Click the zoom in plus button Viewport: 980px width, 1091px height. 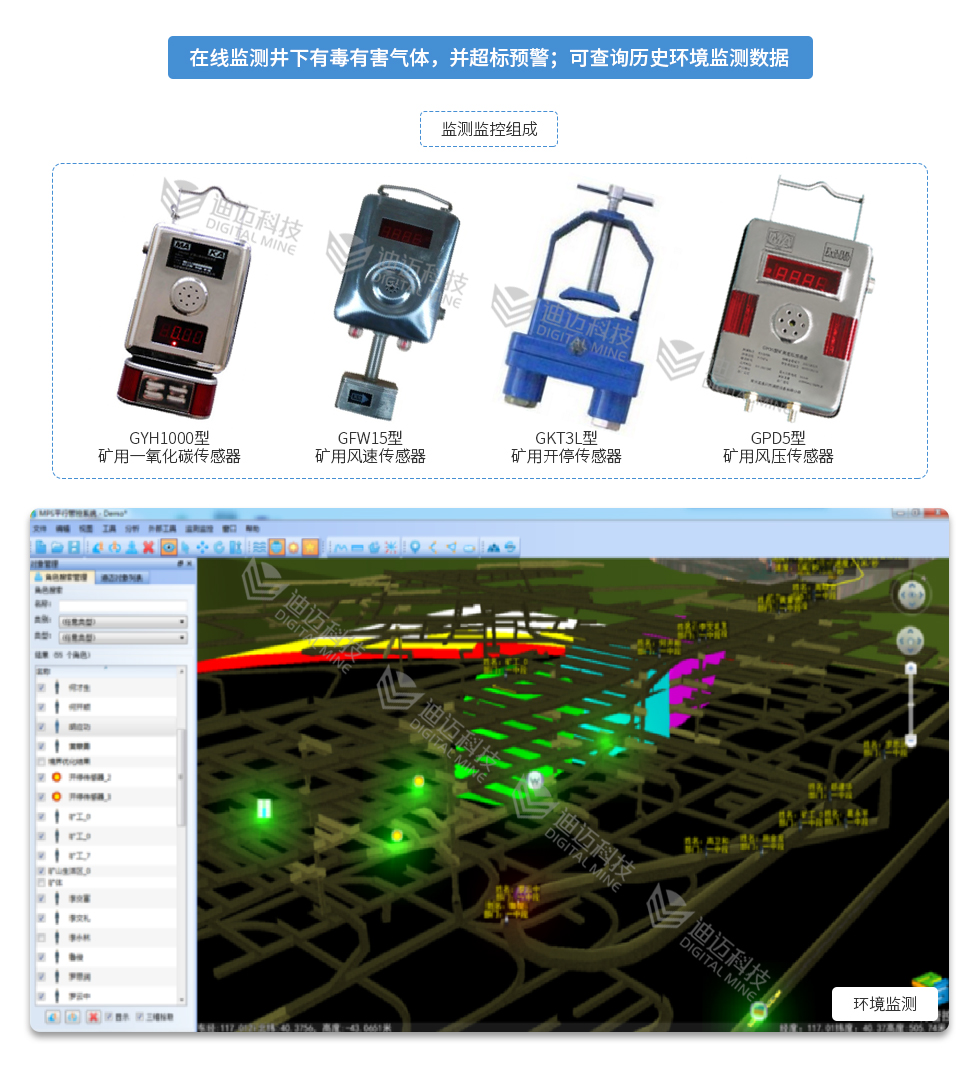click(x=910, y=667)
